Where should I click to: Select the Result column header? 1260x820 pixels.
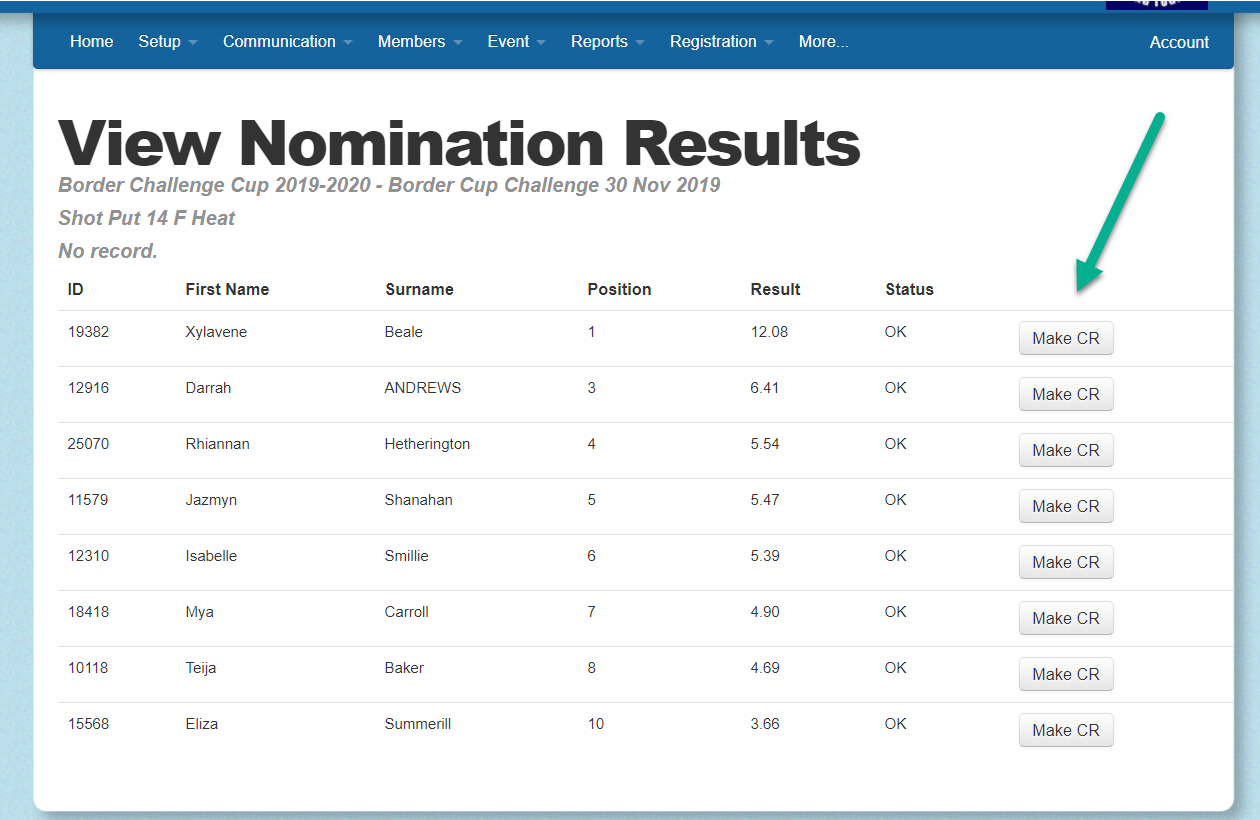click(775, 289)
